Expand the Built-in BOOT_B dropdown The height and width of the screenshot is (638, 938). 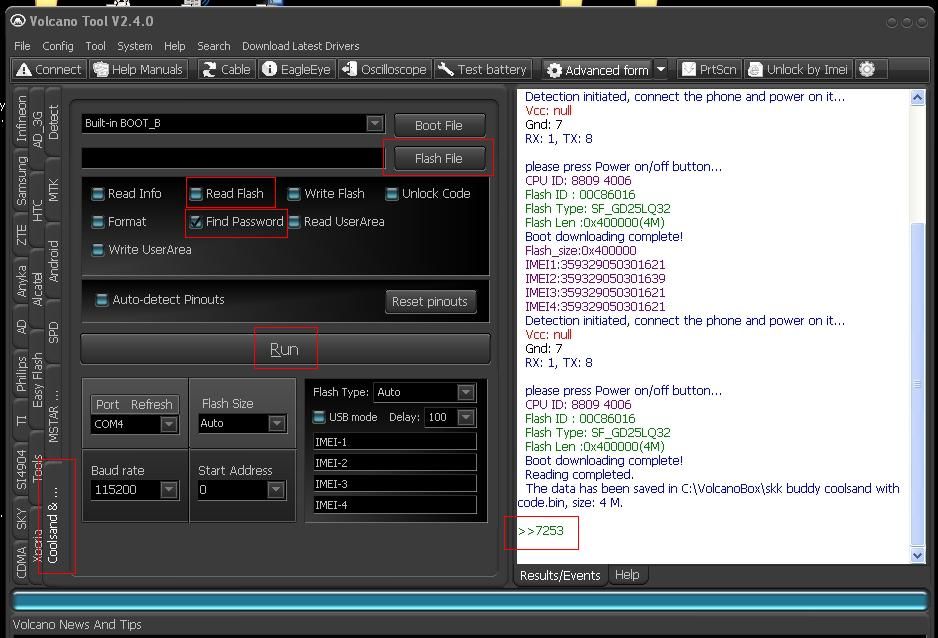(374, 124)
